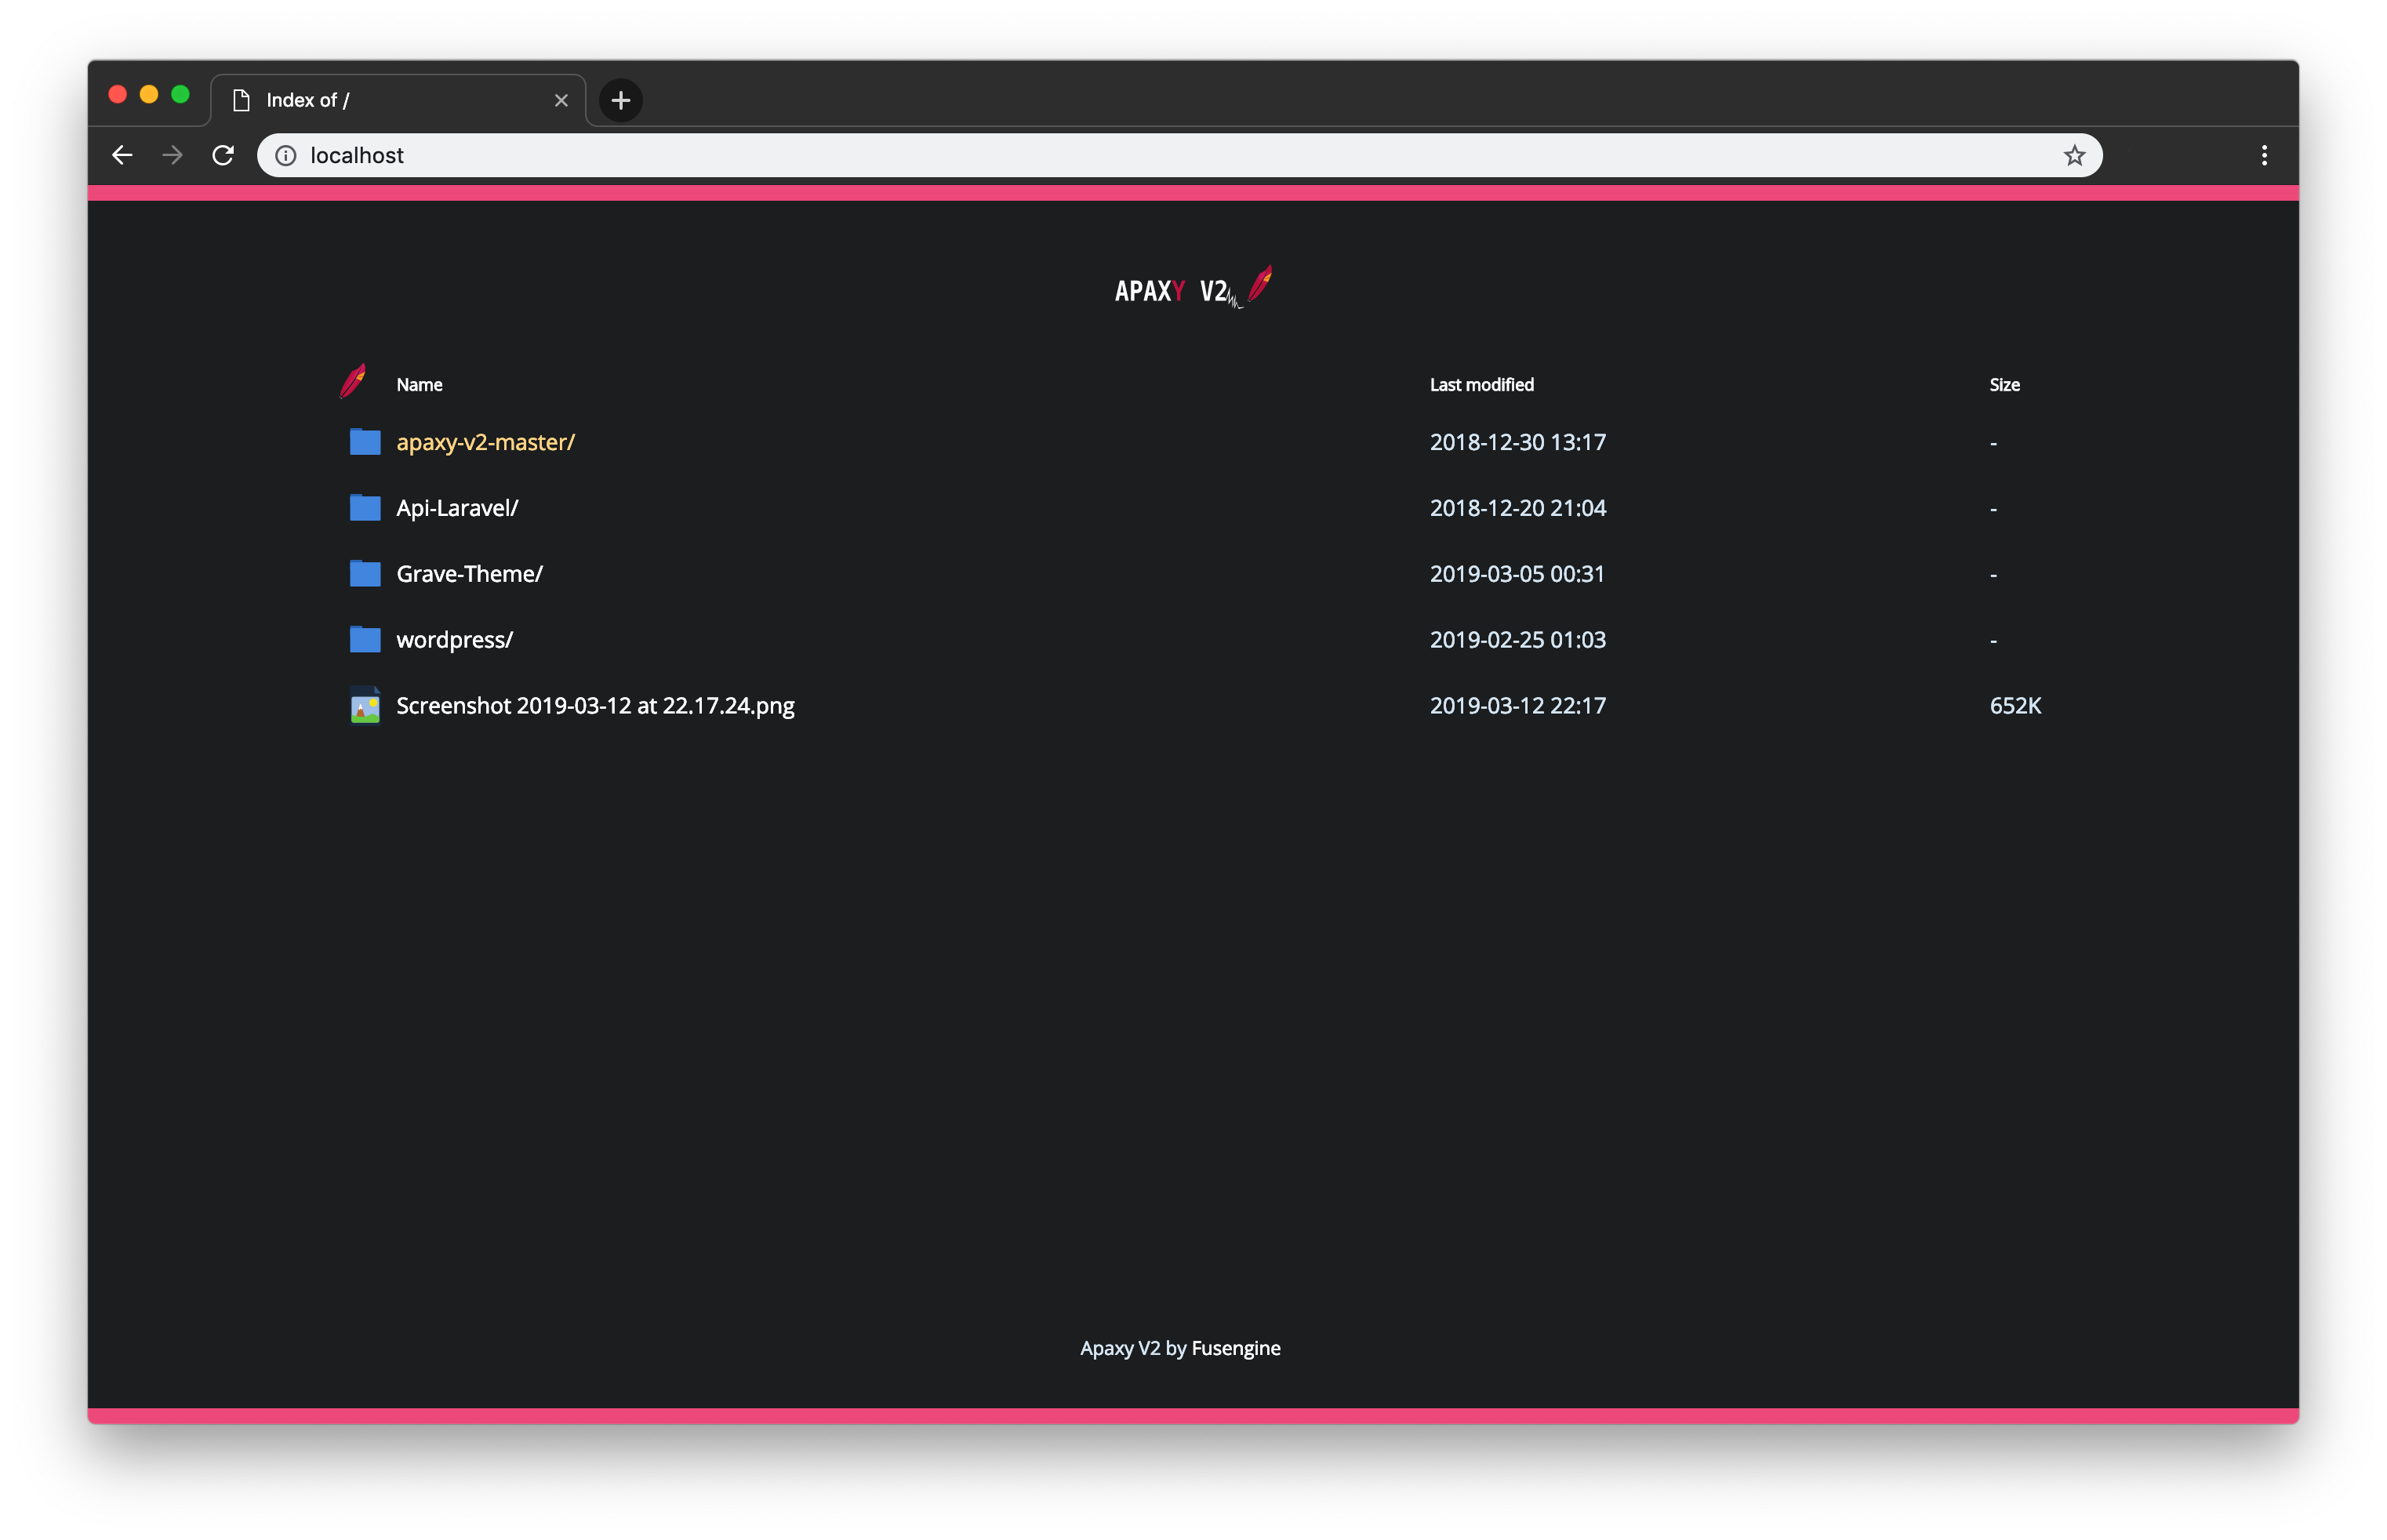Click the pink divider bar below the toolbar
This screenshot has width=2387, height=1540.
1190,191
